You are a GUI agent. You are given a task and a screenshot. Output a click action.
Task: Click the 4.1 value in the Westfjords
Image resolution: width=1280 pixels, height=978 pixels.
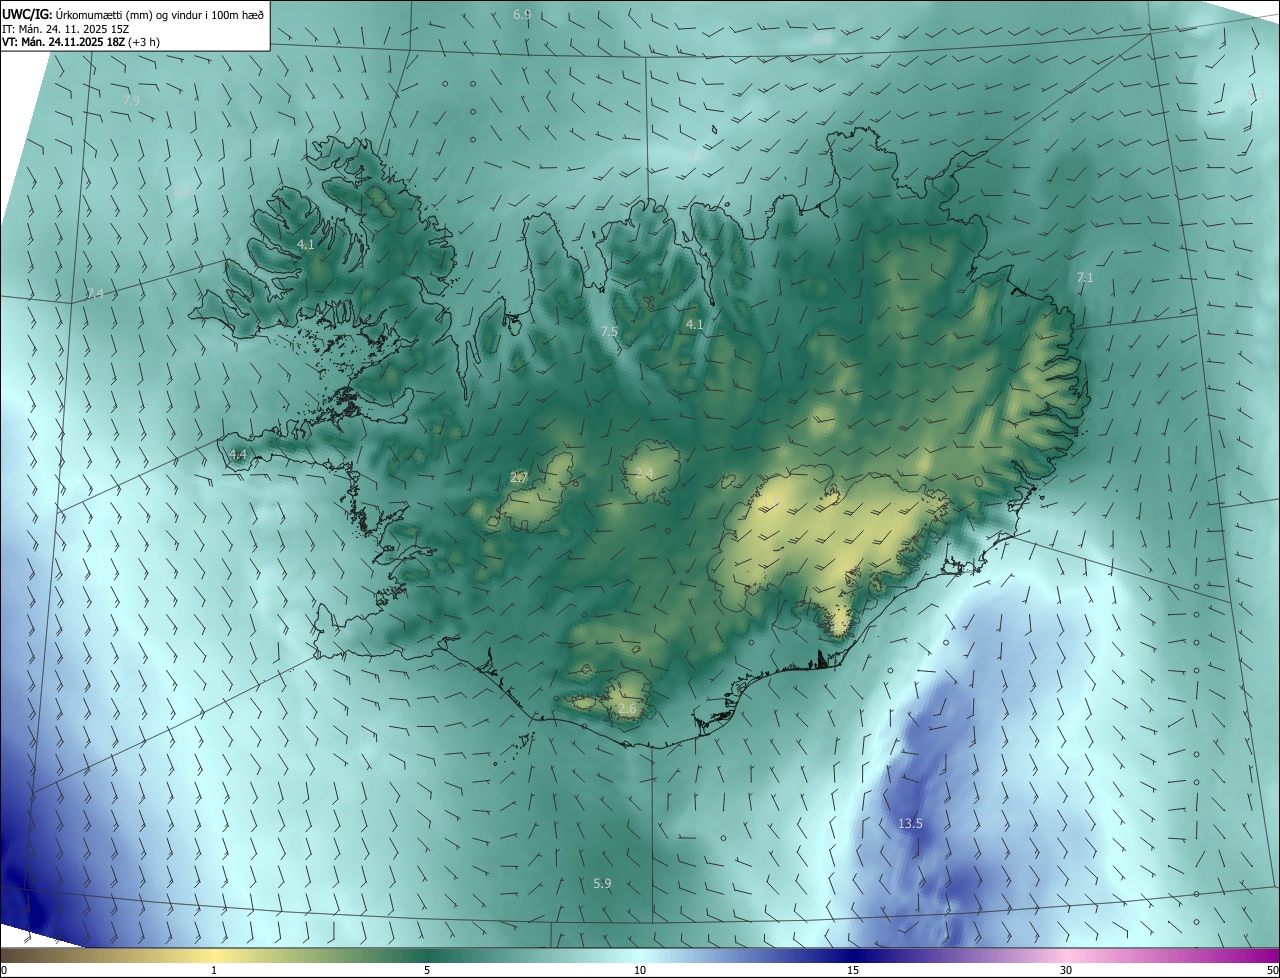(x=306, y=244)
